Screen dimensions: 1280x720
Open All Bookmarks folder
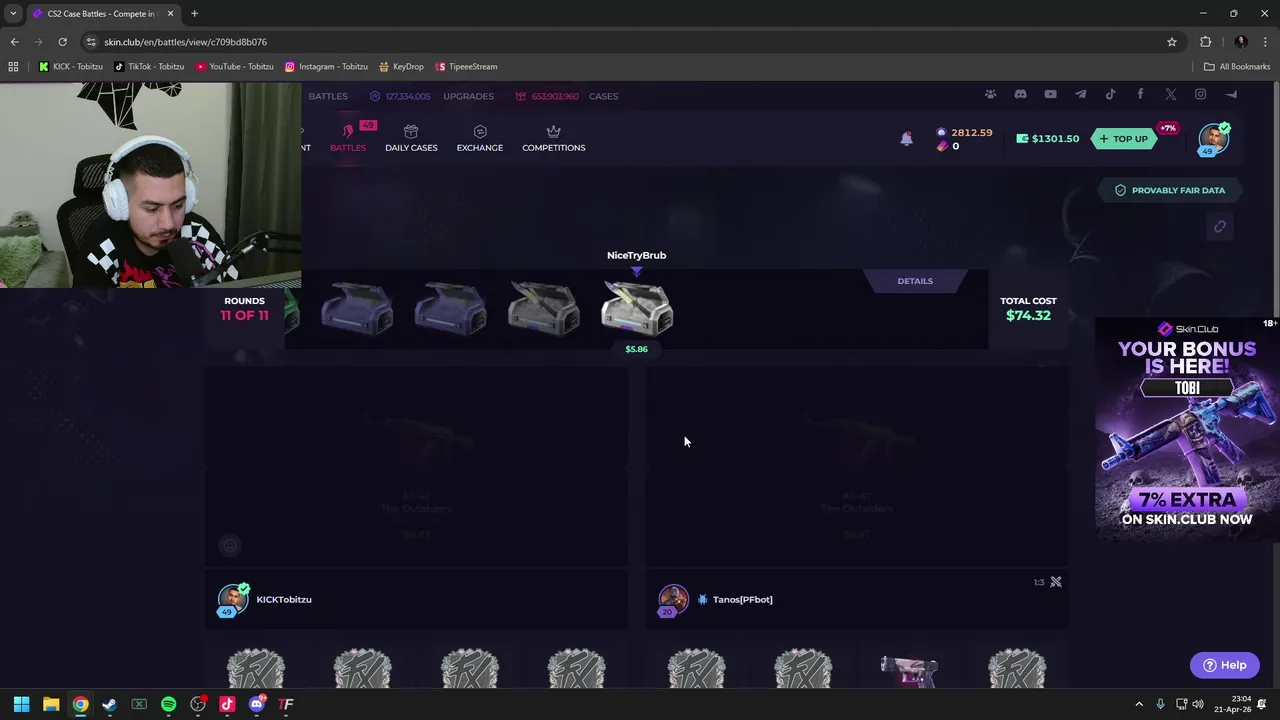tap(1237, 66)
